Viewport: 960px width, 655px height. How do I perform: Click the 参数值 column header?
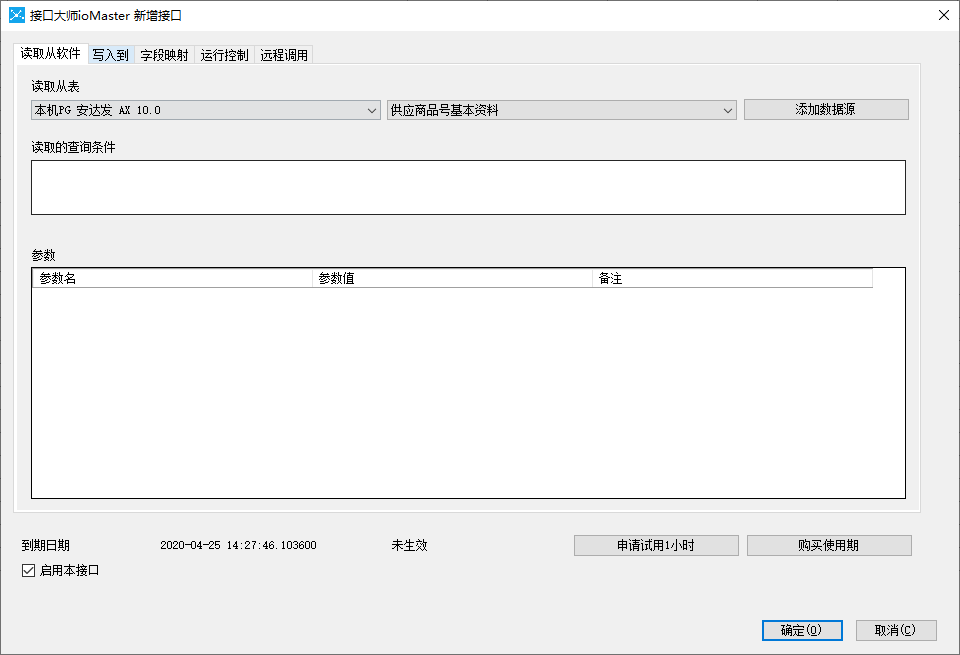452,278
